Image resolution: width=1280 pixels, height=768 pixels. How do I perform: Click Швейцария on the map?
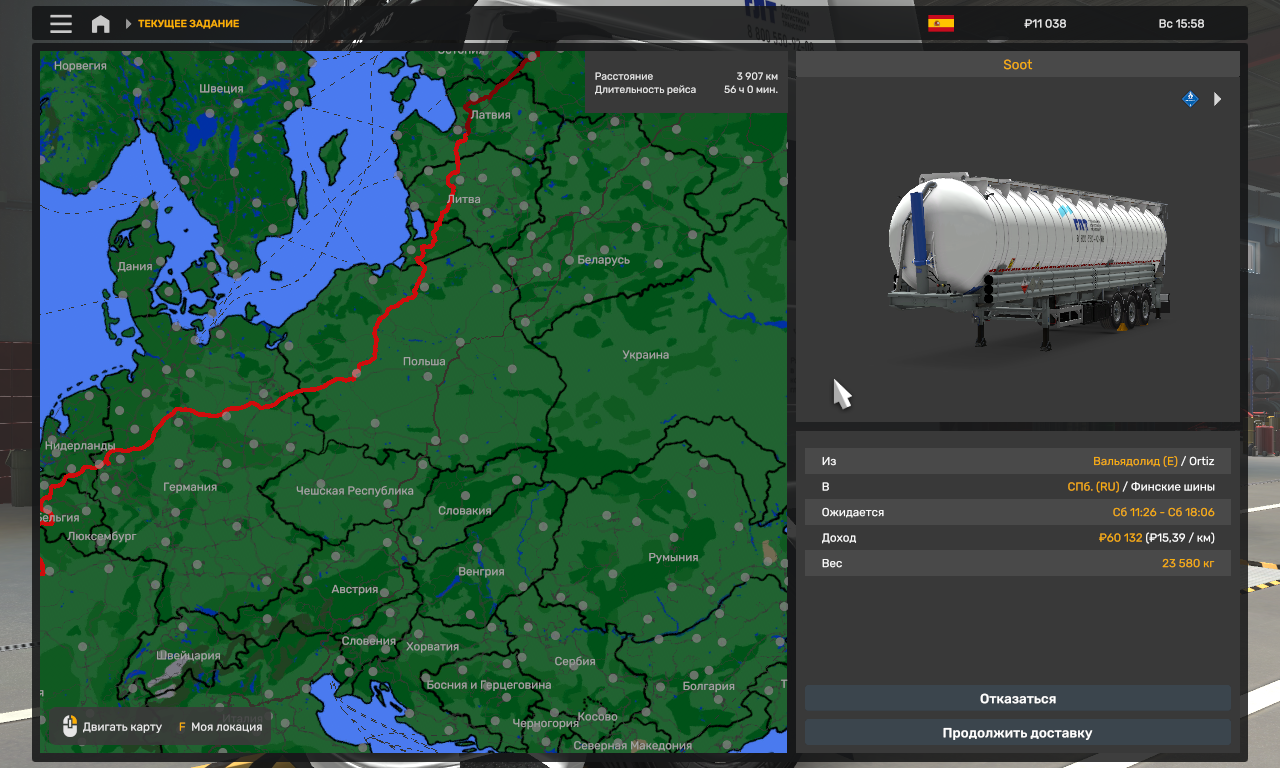pos(189,656)
